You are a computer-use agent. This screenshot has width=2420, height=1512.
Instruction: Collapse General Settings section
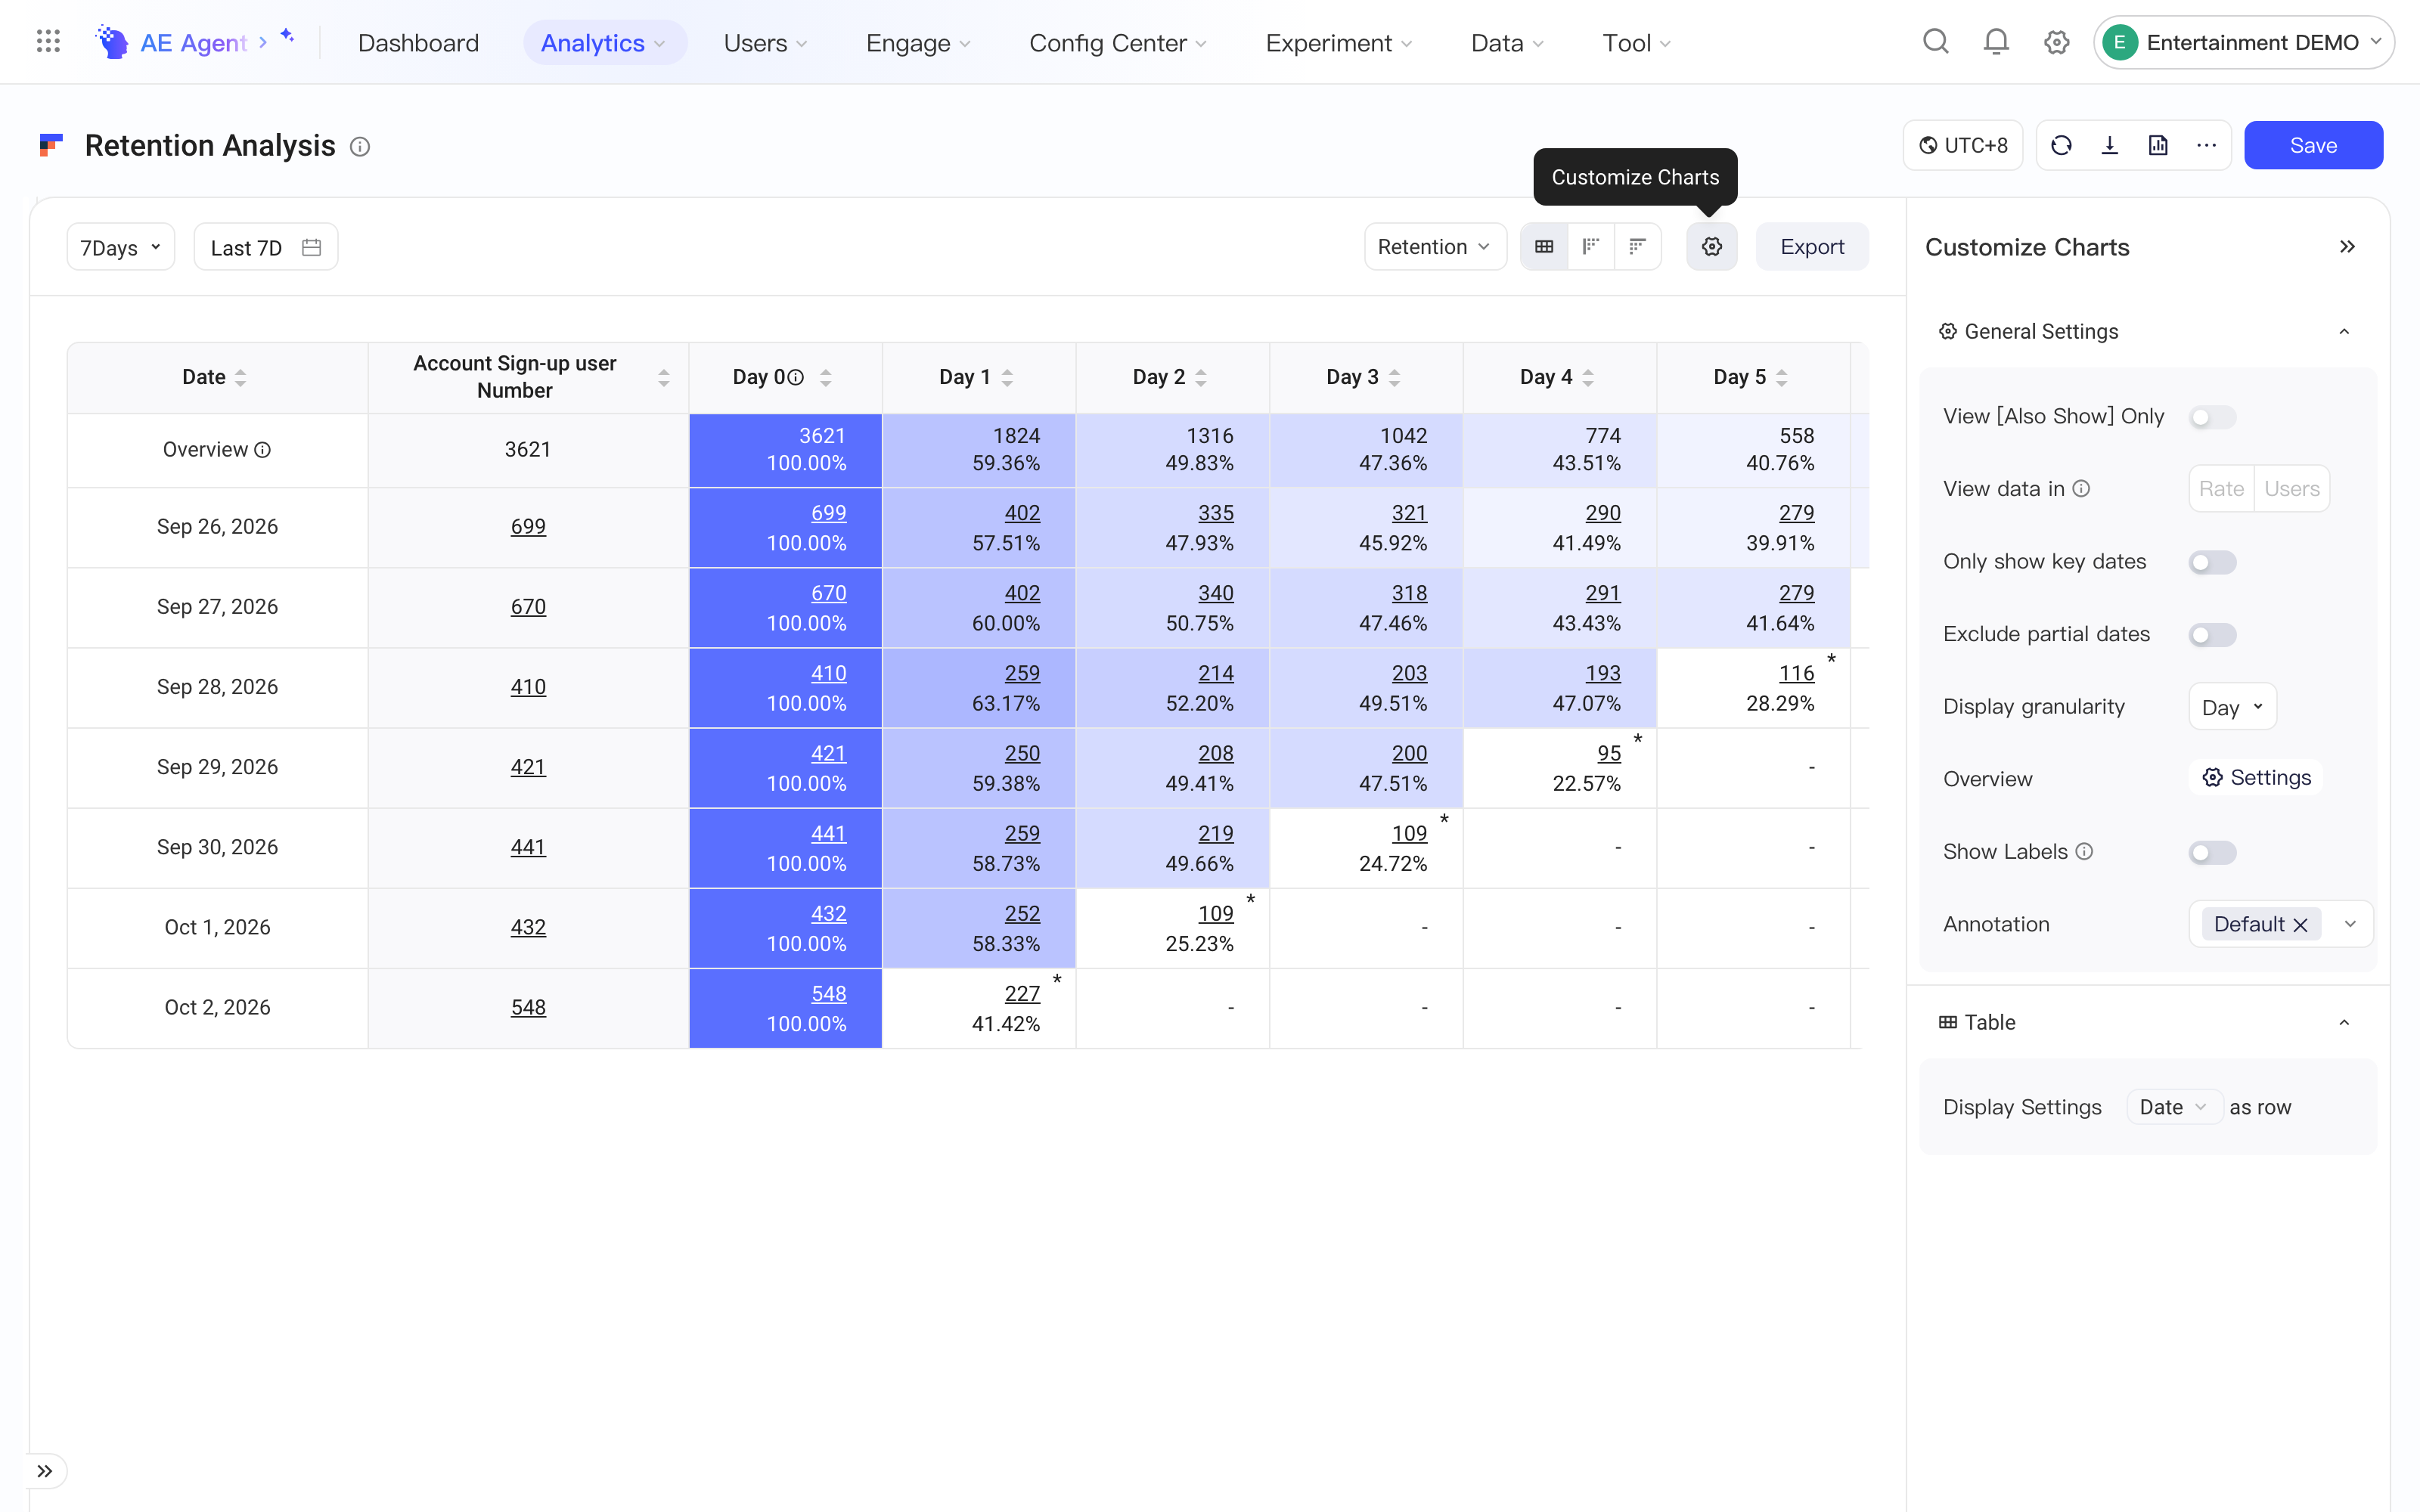point(2344,332)
